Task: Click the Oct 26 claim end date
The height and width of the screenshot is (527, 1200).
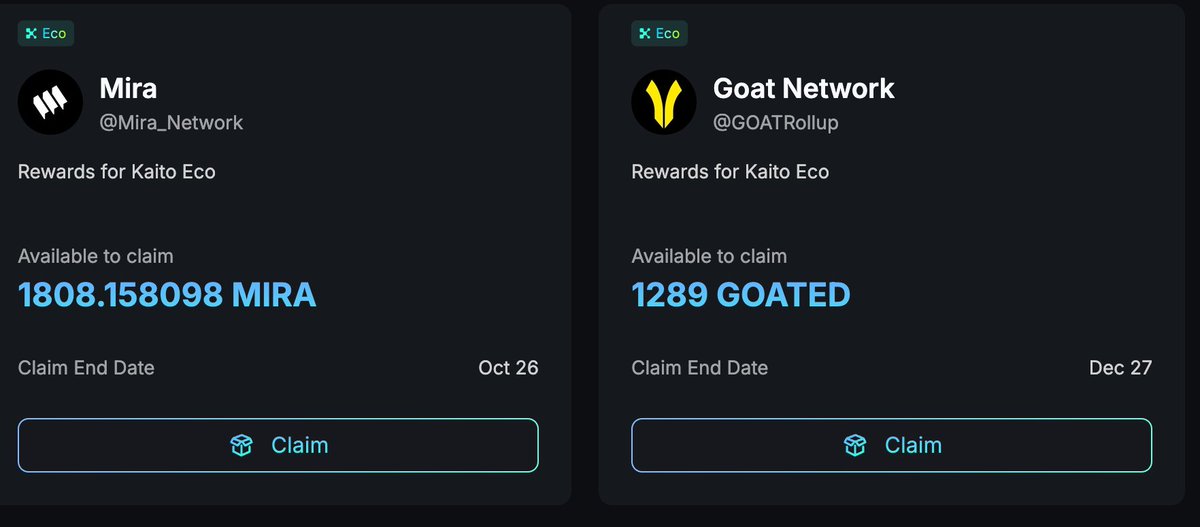Action: coord(508,368)
